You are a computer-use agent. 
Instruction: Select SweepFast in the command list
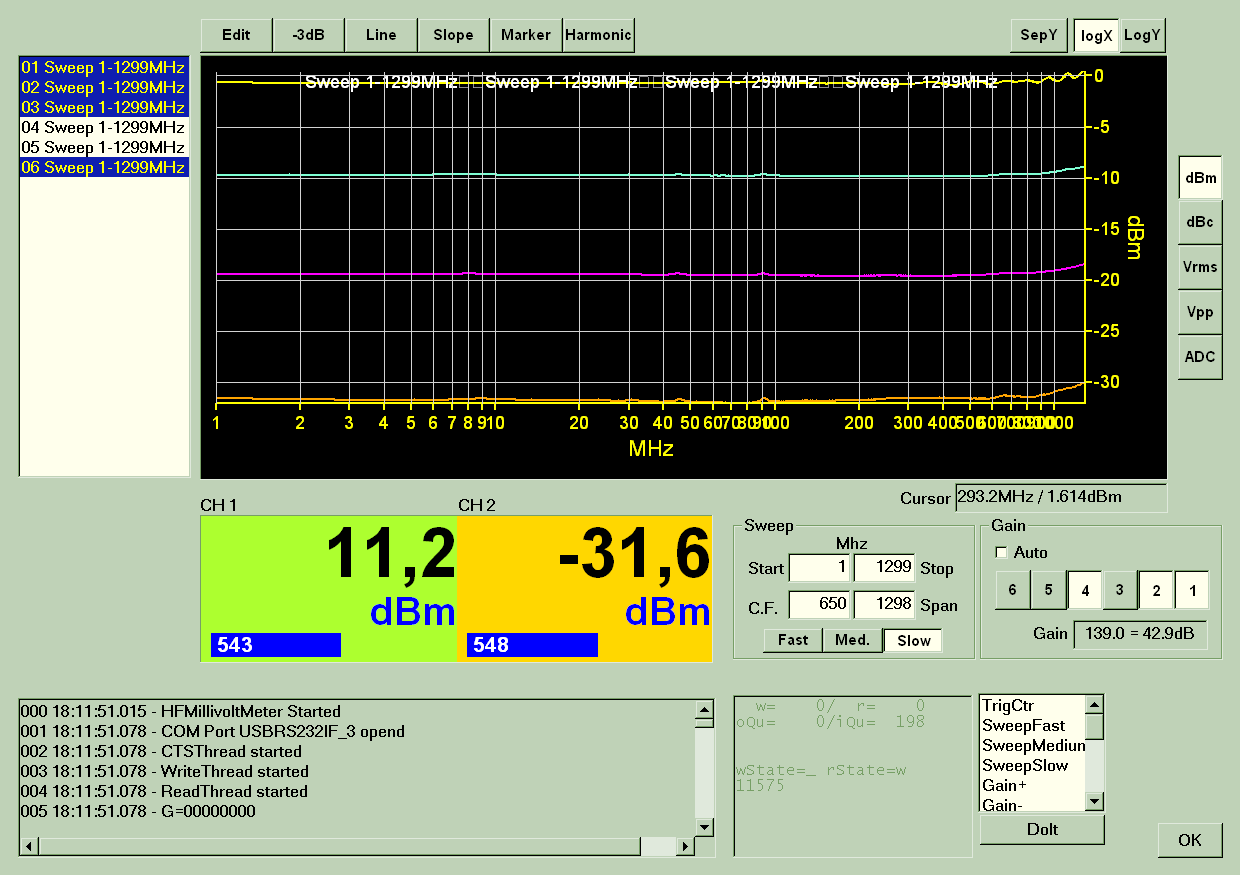tap(1032, 726)
